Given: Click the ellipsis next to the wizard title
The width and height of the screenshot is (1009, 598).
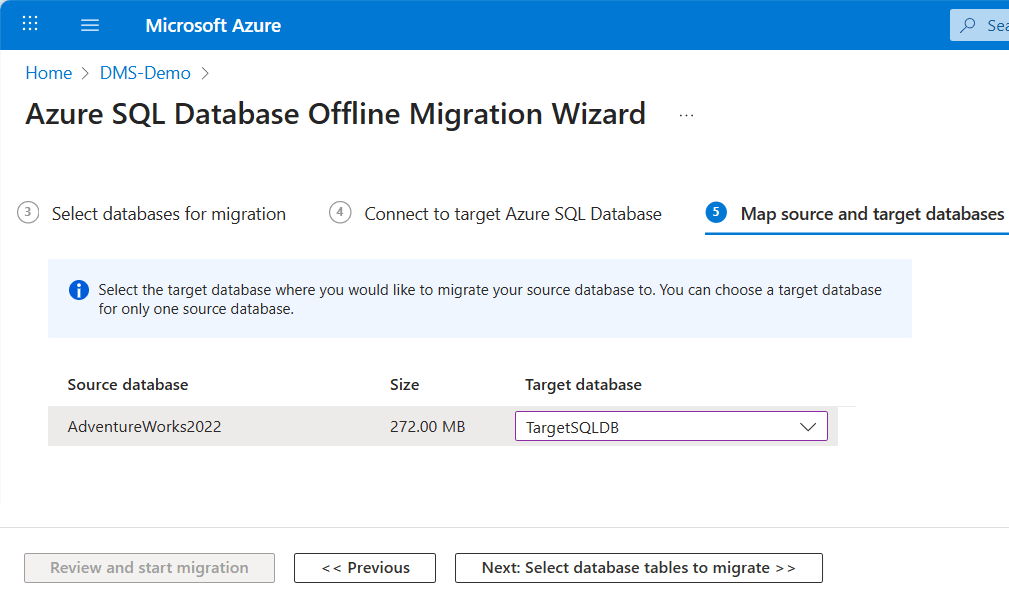Looking at the screenshot, I should pyautogui.click(x=686, y=115).
